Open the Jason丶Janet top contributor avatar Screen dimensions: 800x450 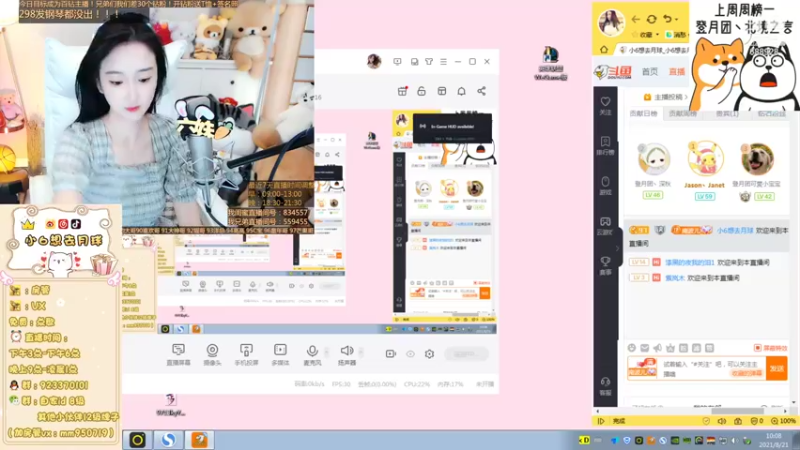tap(704, 158)
